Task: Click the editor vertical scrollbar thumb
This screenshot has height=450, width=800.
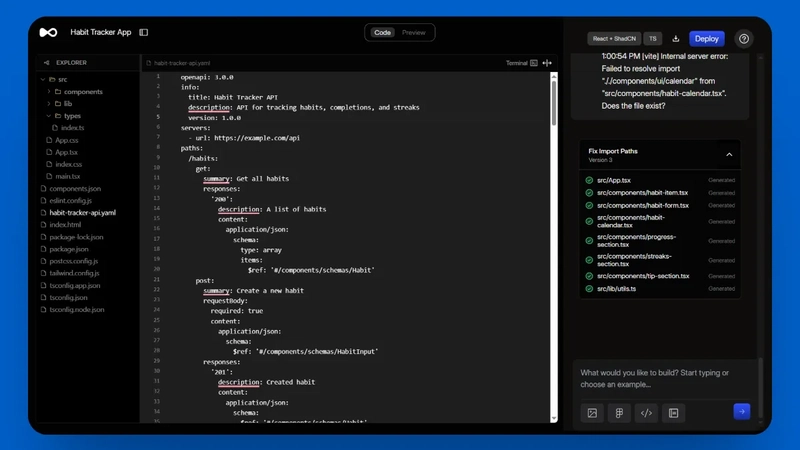Action: (x=554, y=102)
